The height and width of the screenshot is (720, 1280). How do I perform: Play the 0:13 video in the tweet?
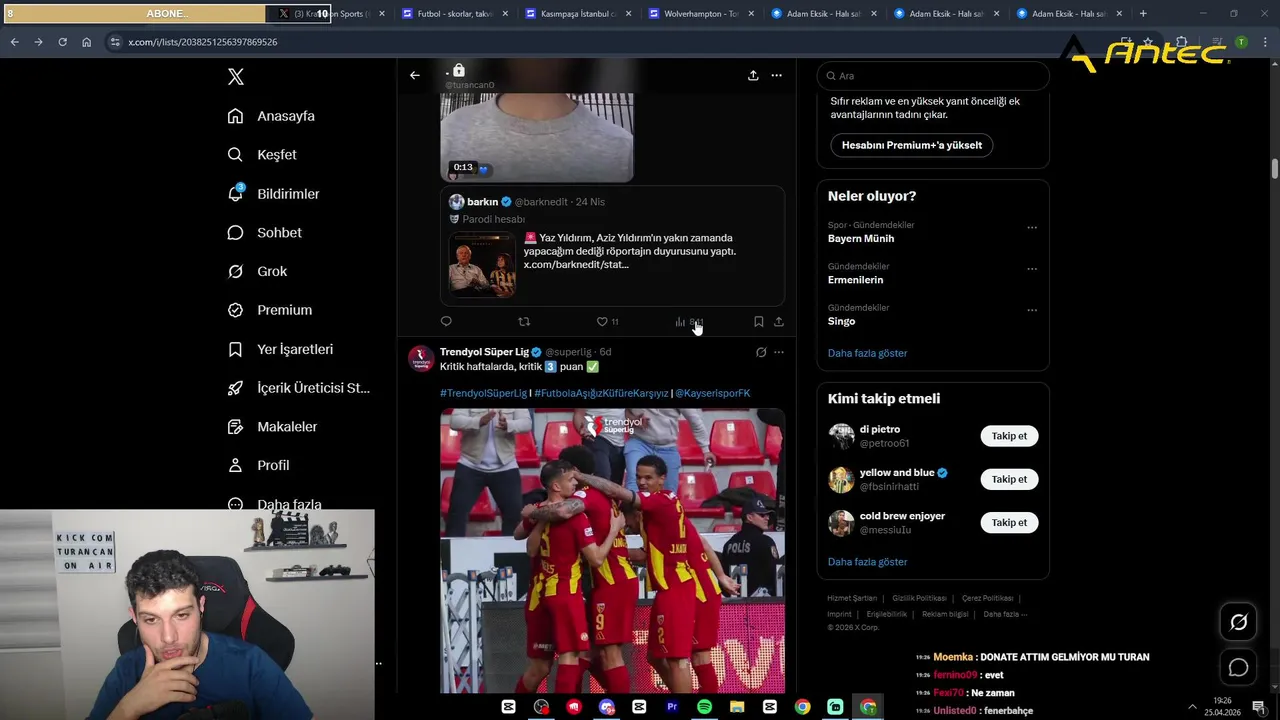tap(537, 138)
